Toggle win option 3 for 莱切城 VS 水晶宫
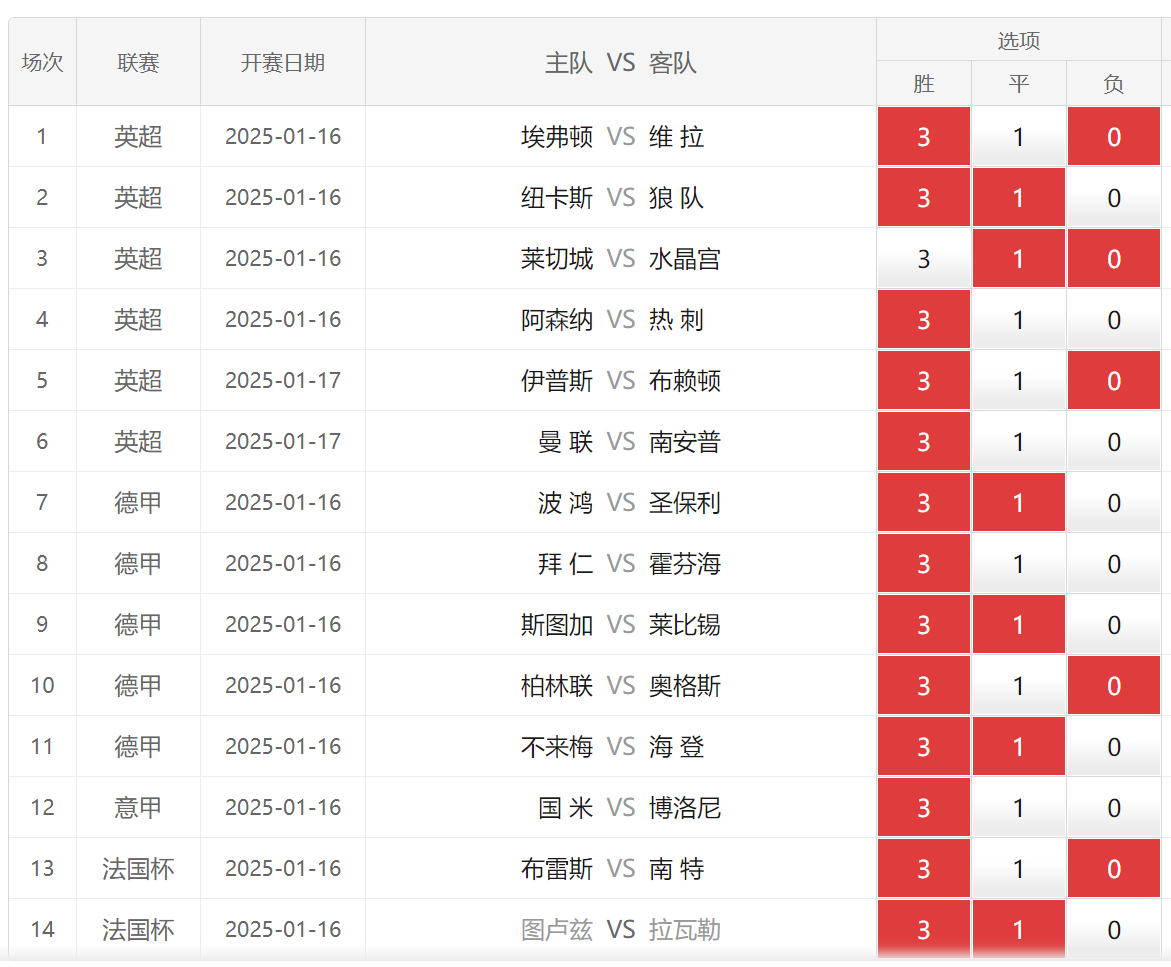Viewport: 1171px width, 967px height. tap(924, 258)
